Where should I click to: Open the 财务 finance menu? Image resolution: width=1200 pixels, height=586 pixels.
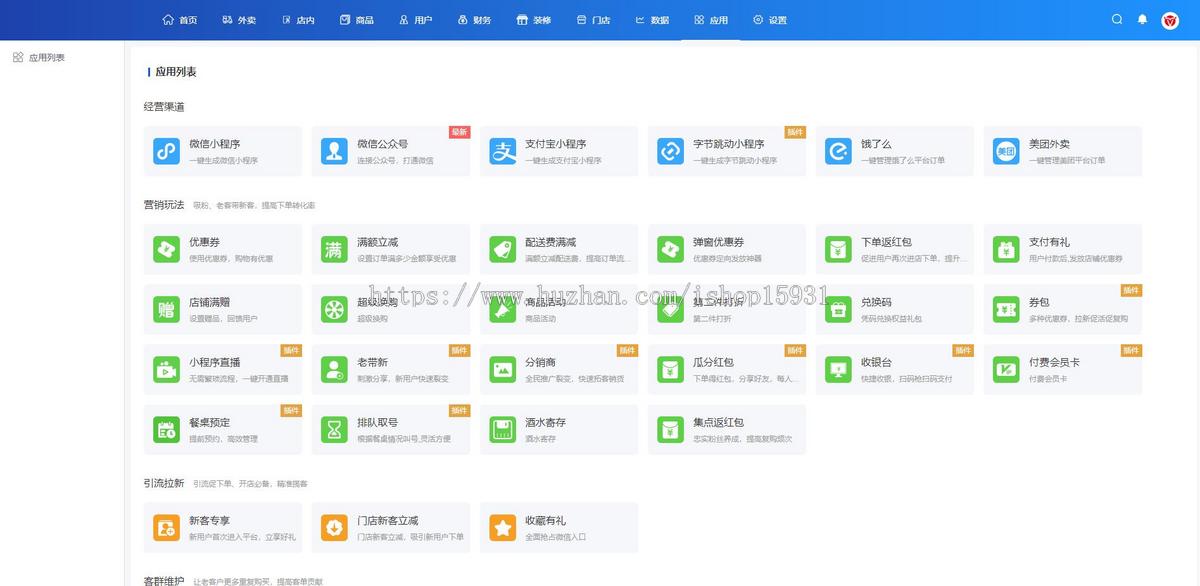(475, 20)
